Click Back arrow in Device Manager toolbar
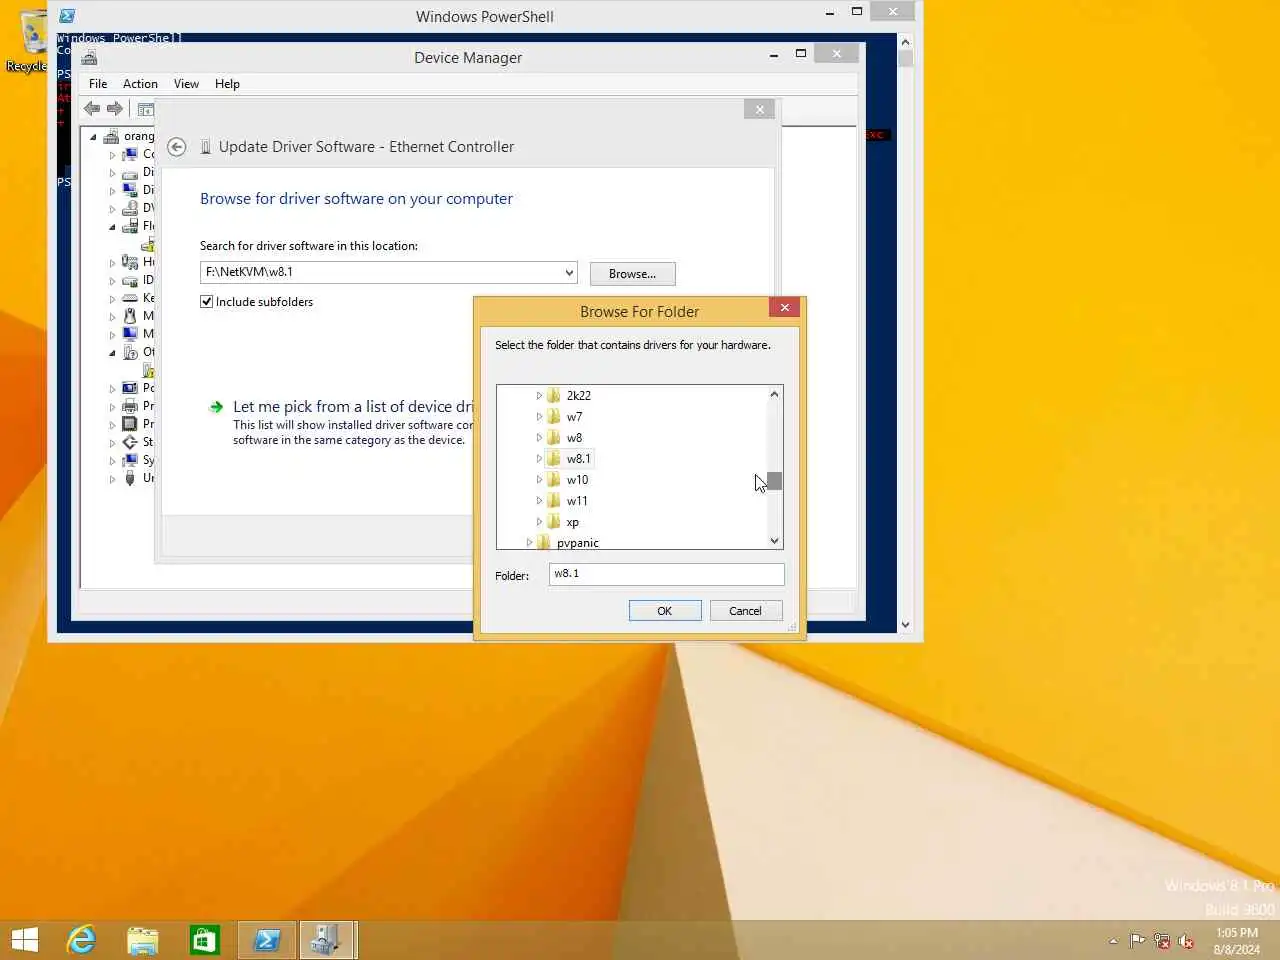The height and width of the screenshot is (960, 1280). 92,109
